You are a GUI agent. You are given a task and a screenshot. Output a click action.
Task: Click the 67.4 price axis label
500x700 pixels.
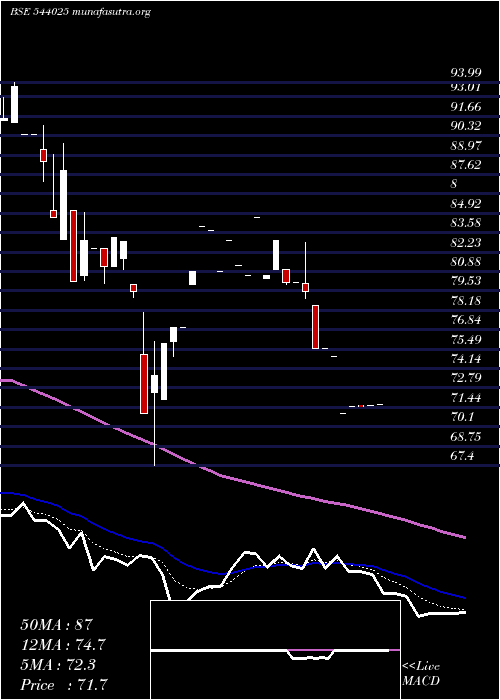click(462, 456)
